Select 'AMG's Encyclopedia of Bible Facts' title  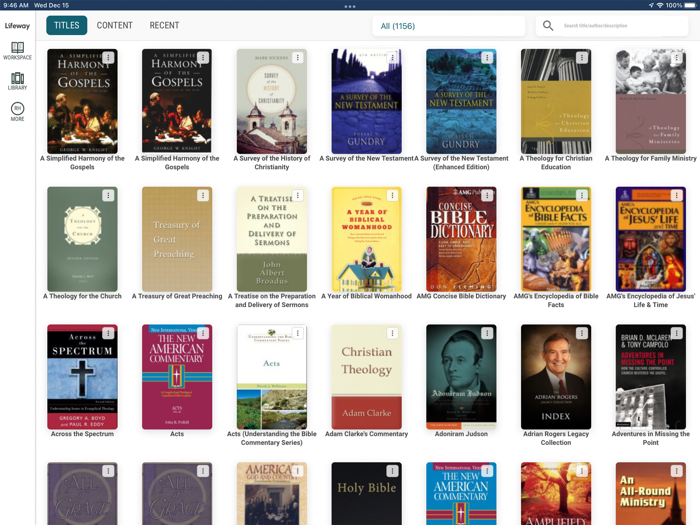tap(556, 300)
